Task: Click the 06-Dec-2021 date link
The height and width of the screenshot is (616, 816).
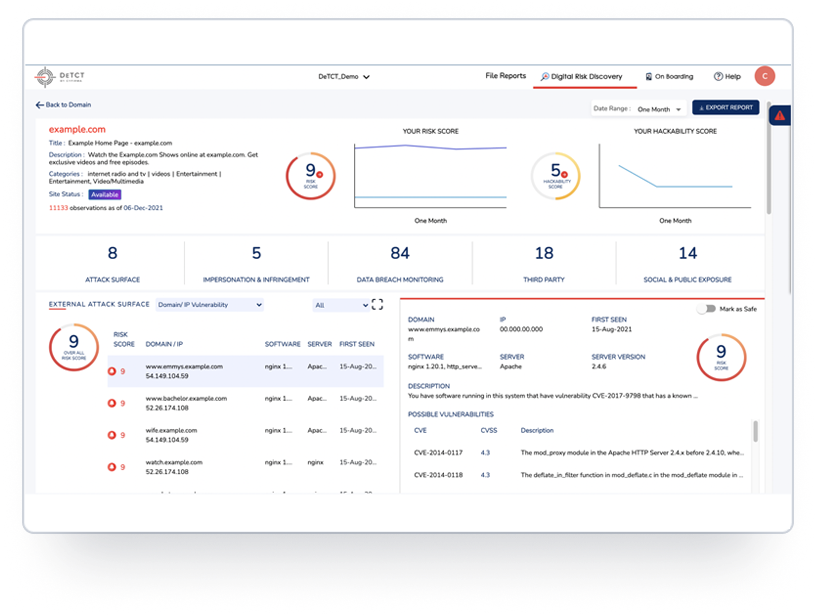Action: coord(143,208)
